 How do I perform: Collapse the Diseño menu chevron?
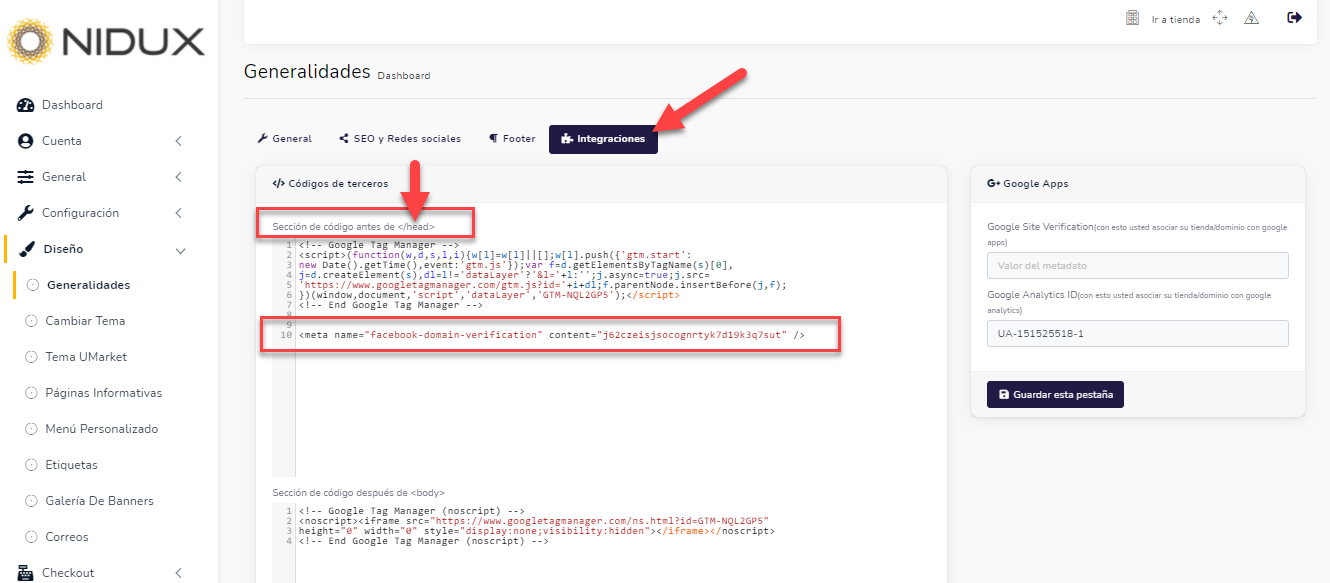click(x=180, y=250)
